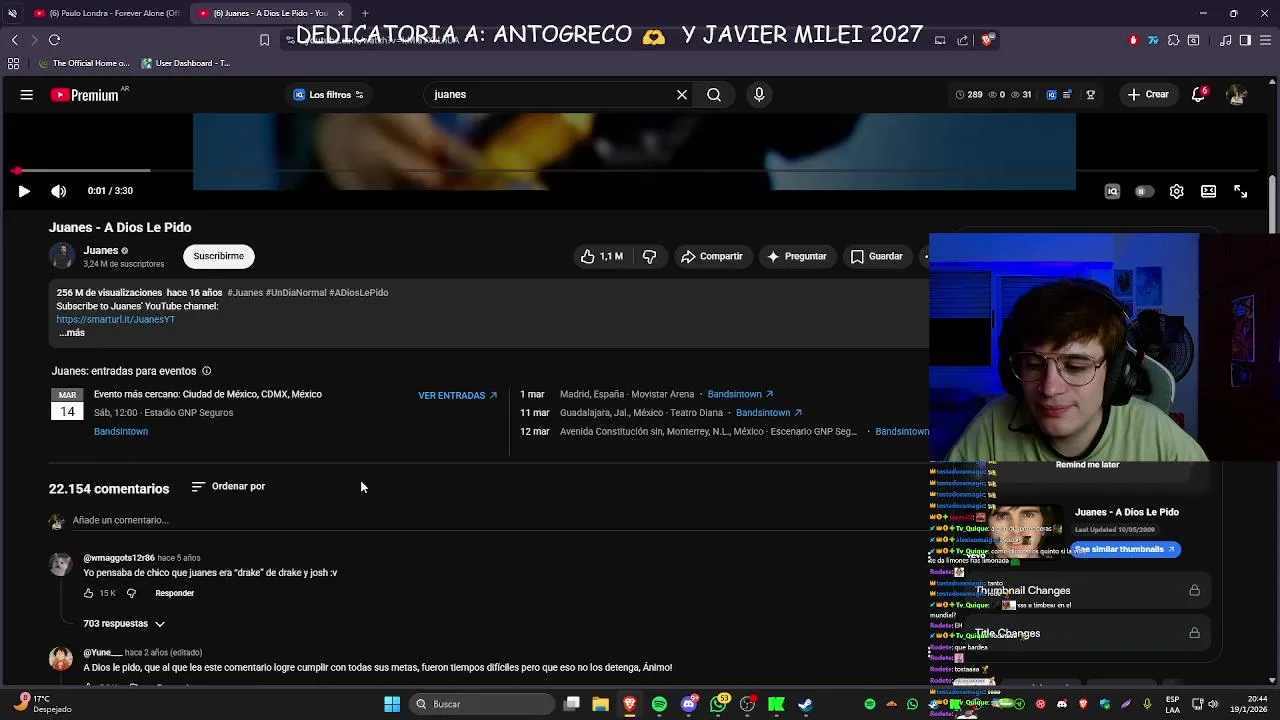The width and height of the screenshot is (1280, 720).
Task: Save video using Guardar button
Action: pos(877,256)
